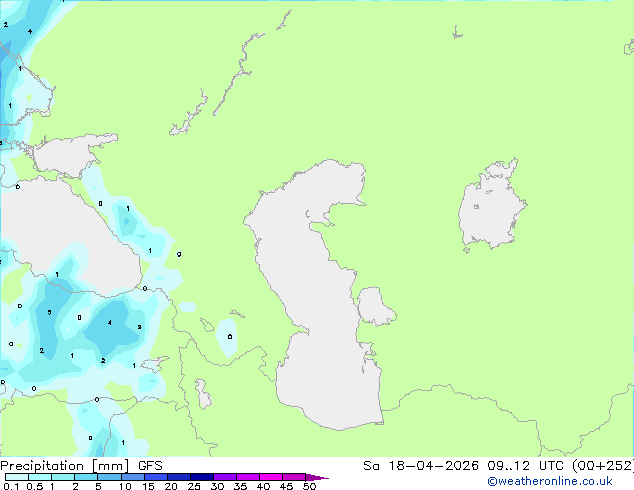Click the 45–50 mm legend color swatch

(294, 477)
